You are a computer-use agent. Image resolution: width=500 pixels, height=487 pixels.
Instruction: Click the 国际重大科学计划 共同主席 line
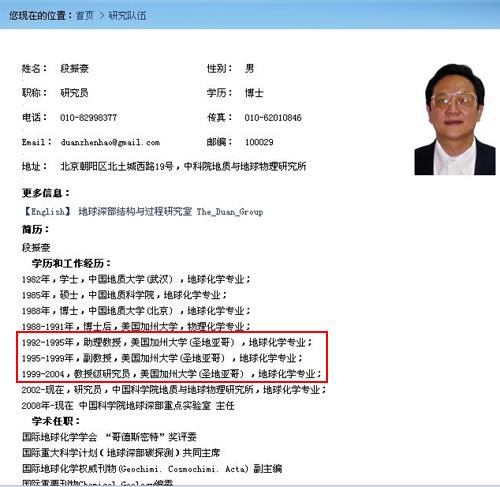click(121, 453)
